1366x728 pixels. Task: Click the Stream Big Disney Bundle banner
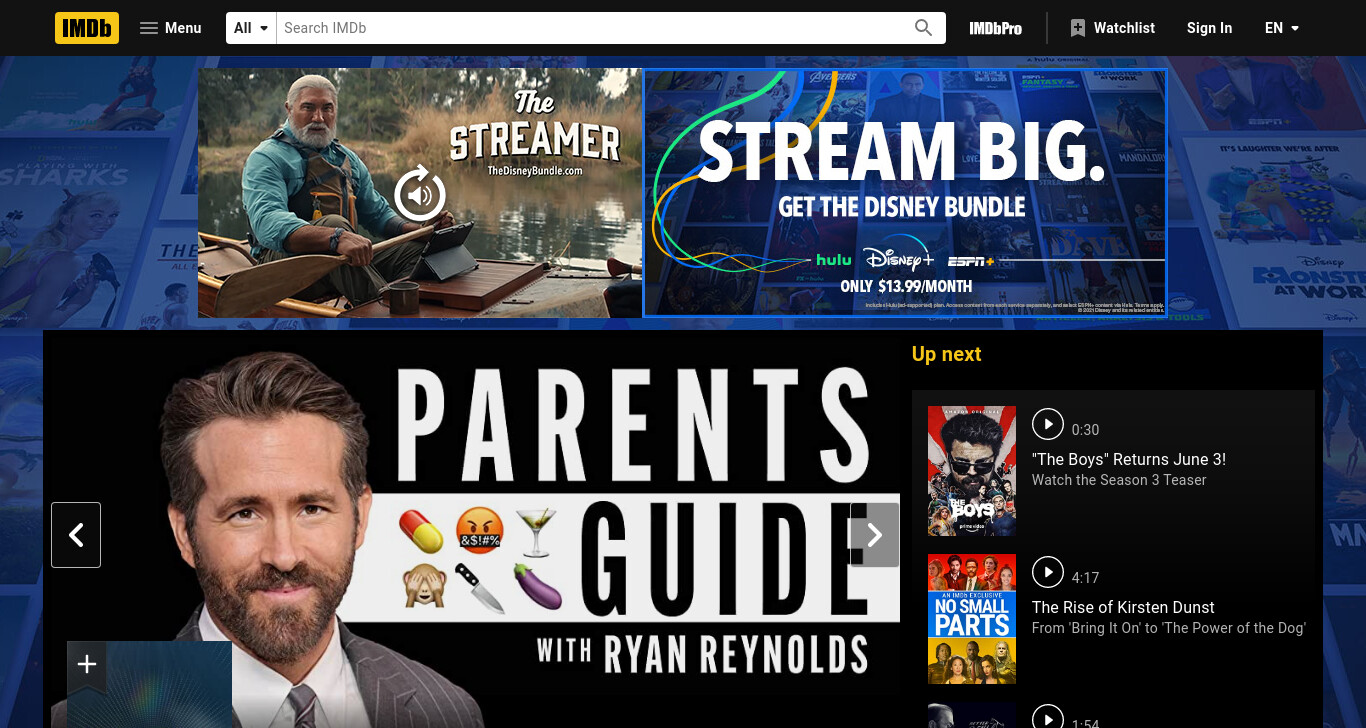click(x=905, y=193)
